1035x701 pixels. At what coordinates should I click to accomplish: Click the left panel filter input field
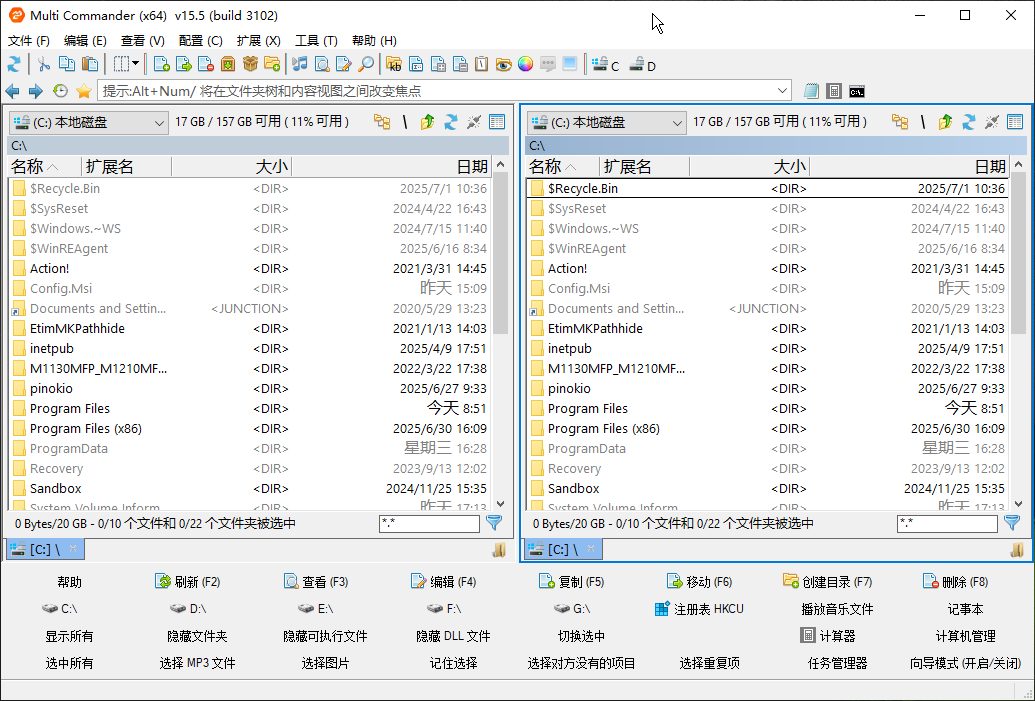[429, 523]
